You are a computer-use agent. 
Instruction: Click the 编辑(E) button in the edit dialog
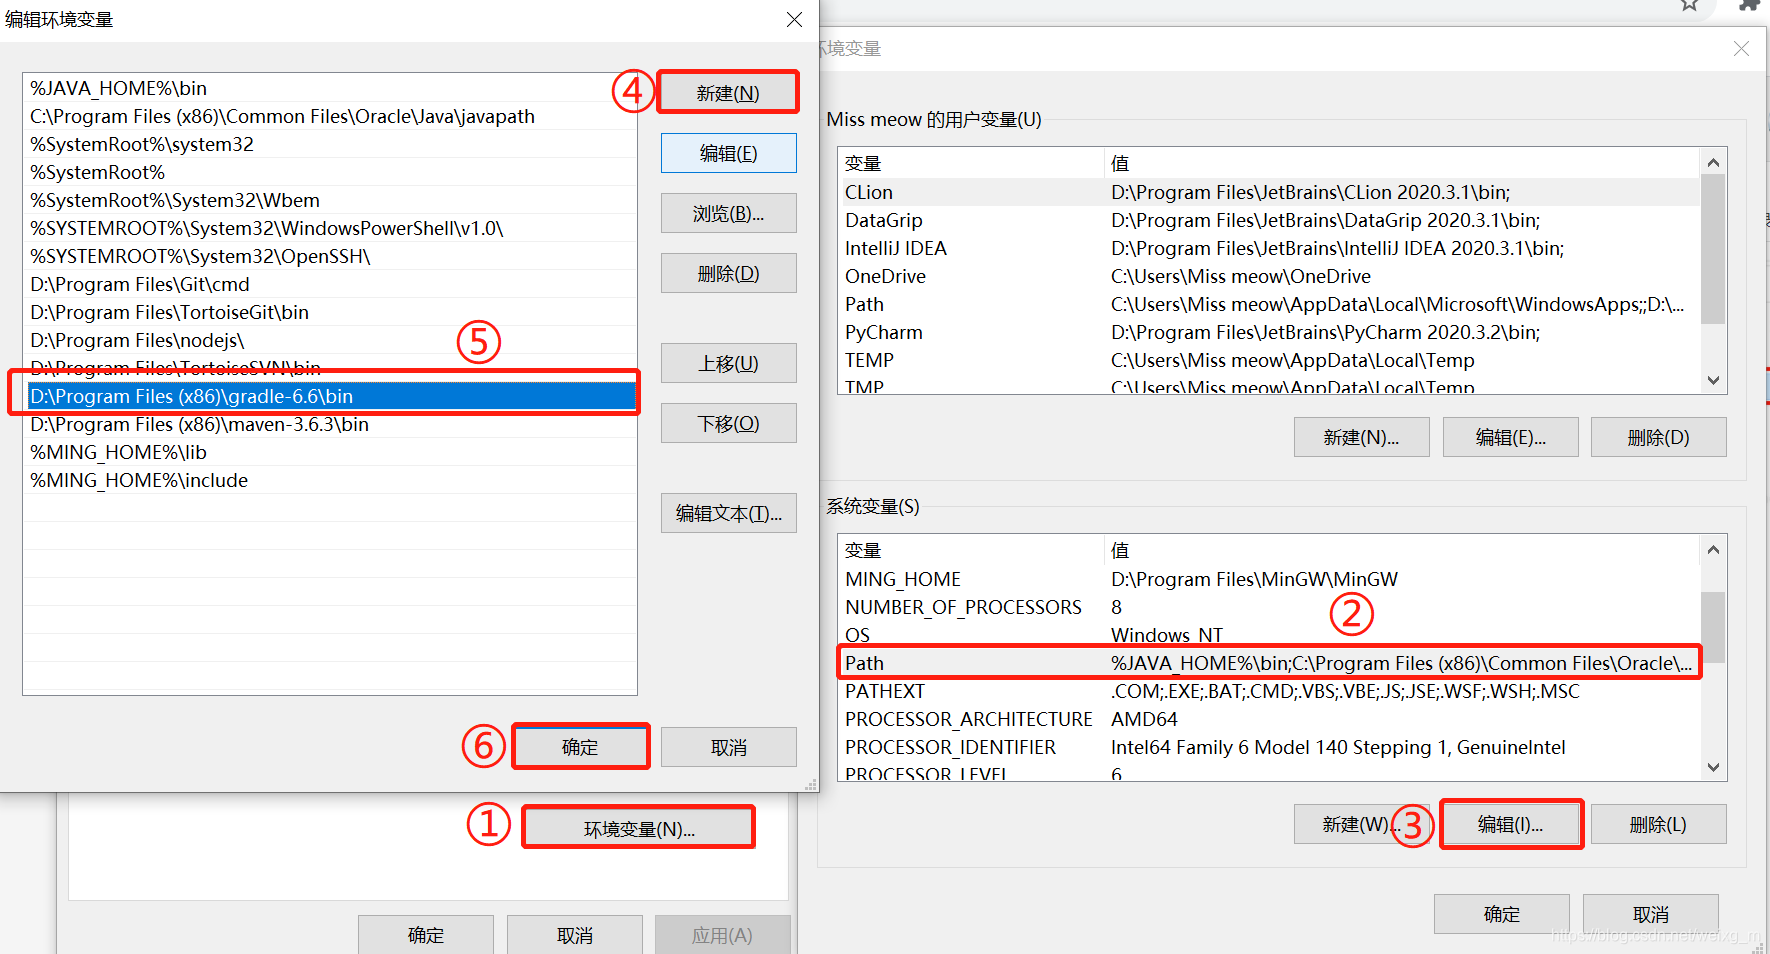pyautogui.click(x=728, y=153)
